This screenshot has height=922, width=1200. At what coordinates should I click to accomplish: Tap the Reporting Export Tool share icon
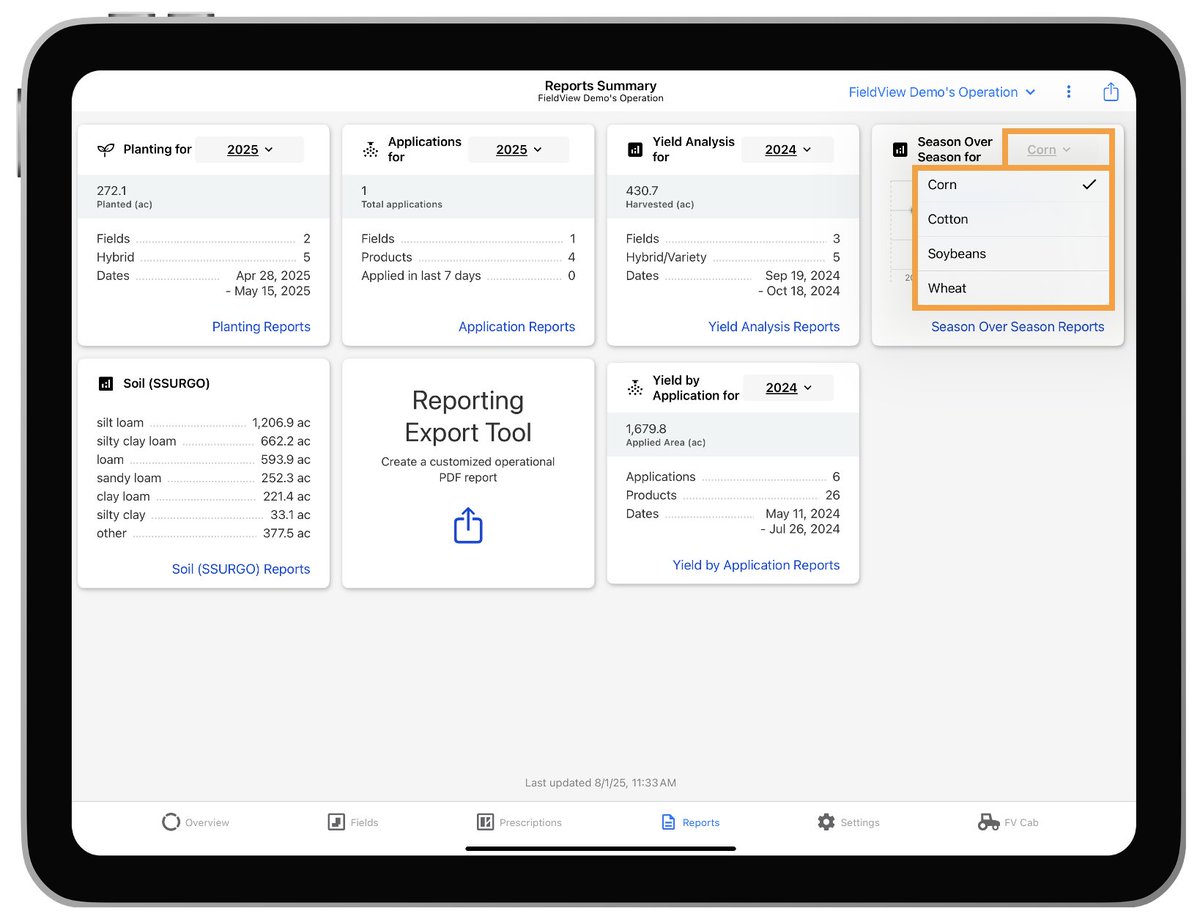pos(468,525)
